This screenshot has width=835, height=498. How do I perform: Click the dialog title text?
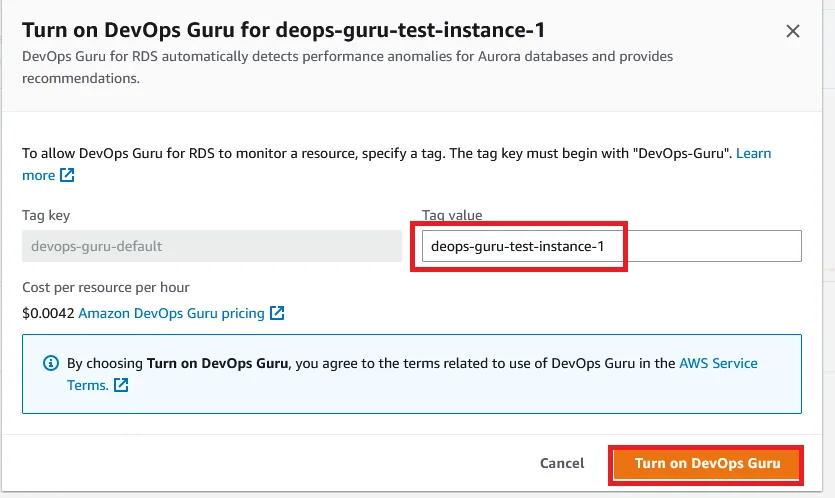click(283, 30)
